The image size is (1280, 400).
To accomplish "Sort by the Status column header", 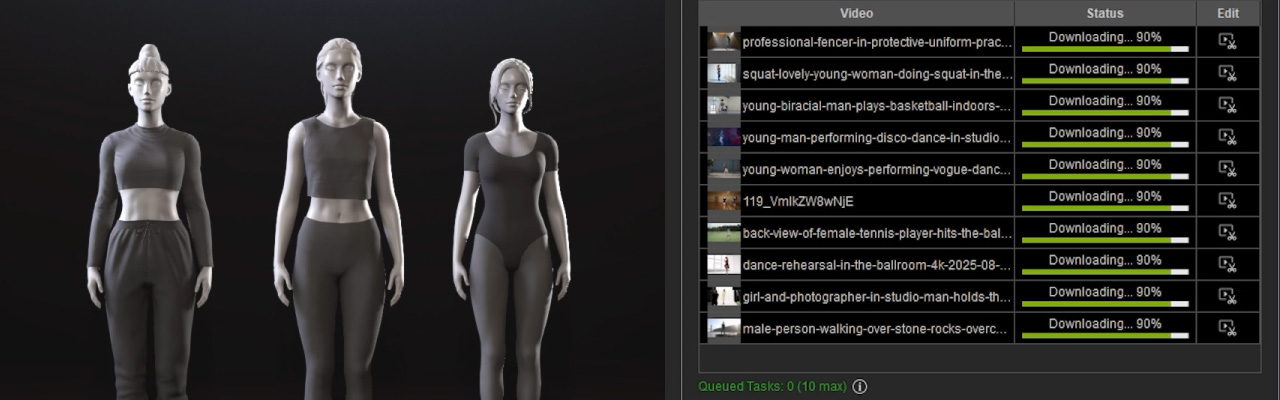I will point(1105,13).
